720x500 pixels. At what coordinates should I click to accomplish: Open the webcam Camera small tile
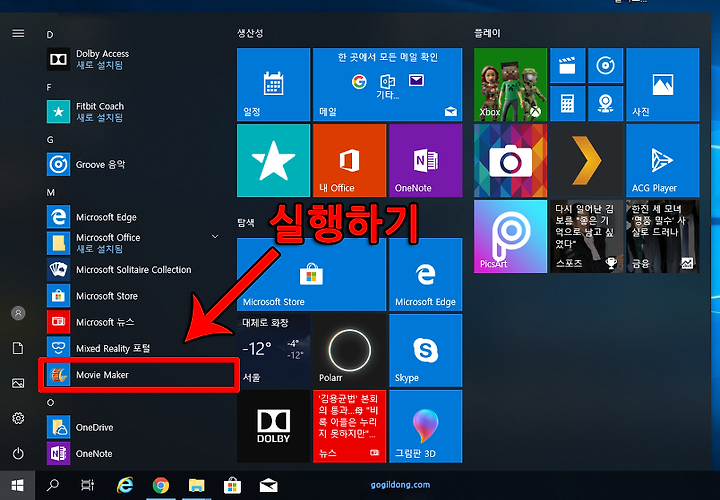(x=605, y=103)
